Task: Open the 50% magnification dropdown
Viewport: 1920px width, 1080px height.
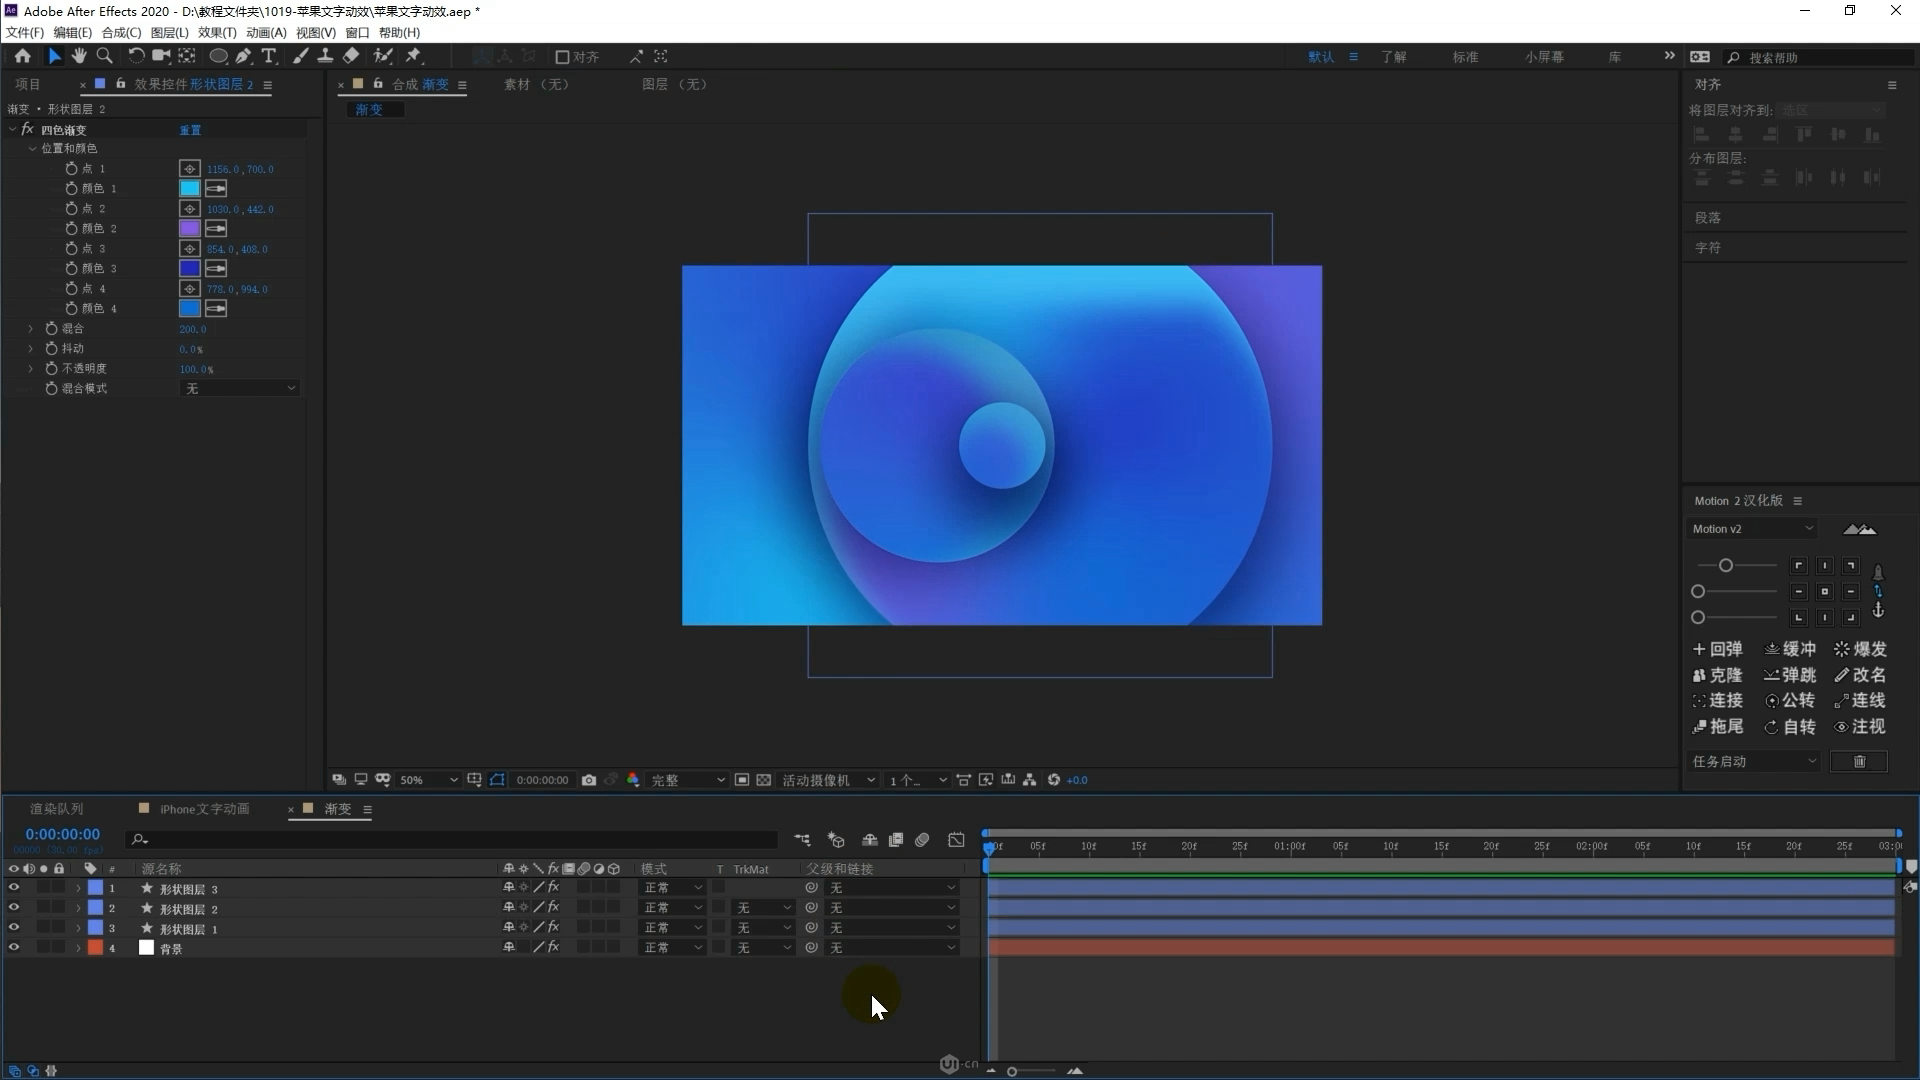Action: tap(428, 780)
